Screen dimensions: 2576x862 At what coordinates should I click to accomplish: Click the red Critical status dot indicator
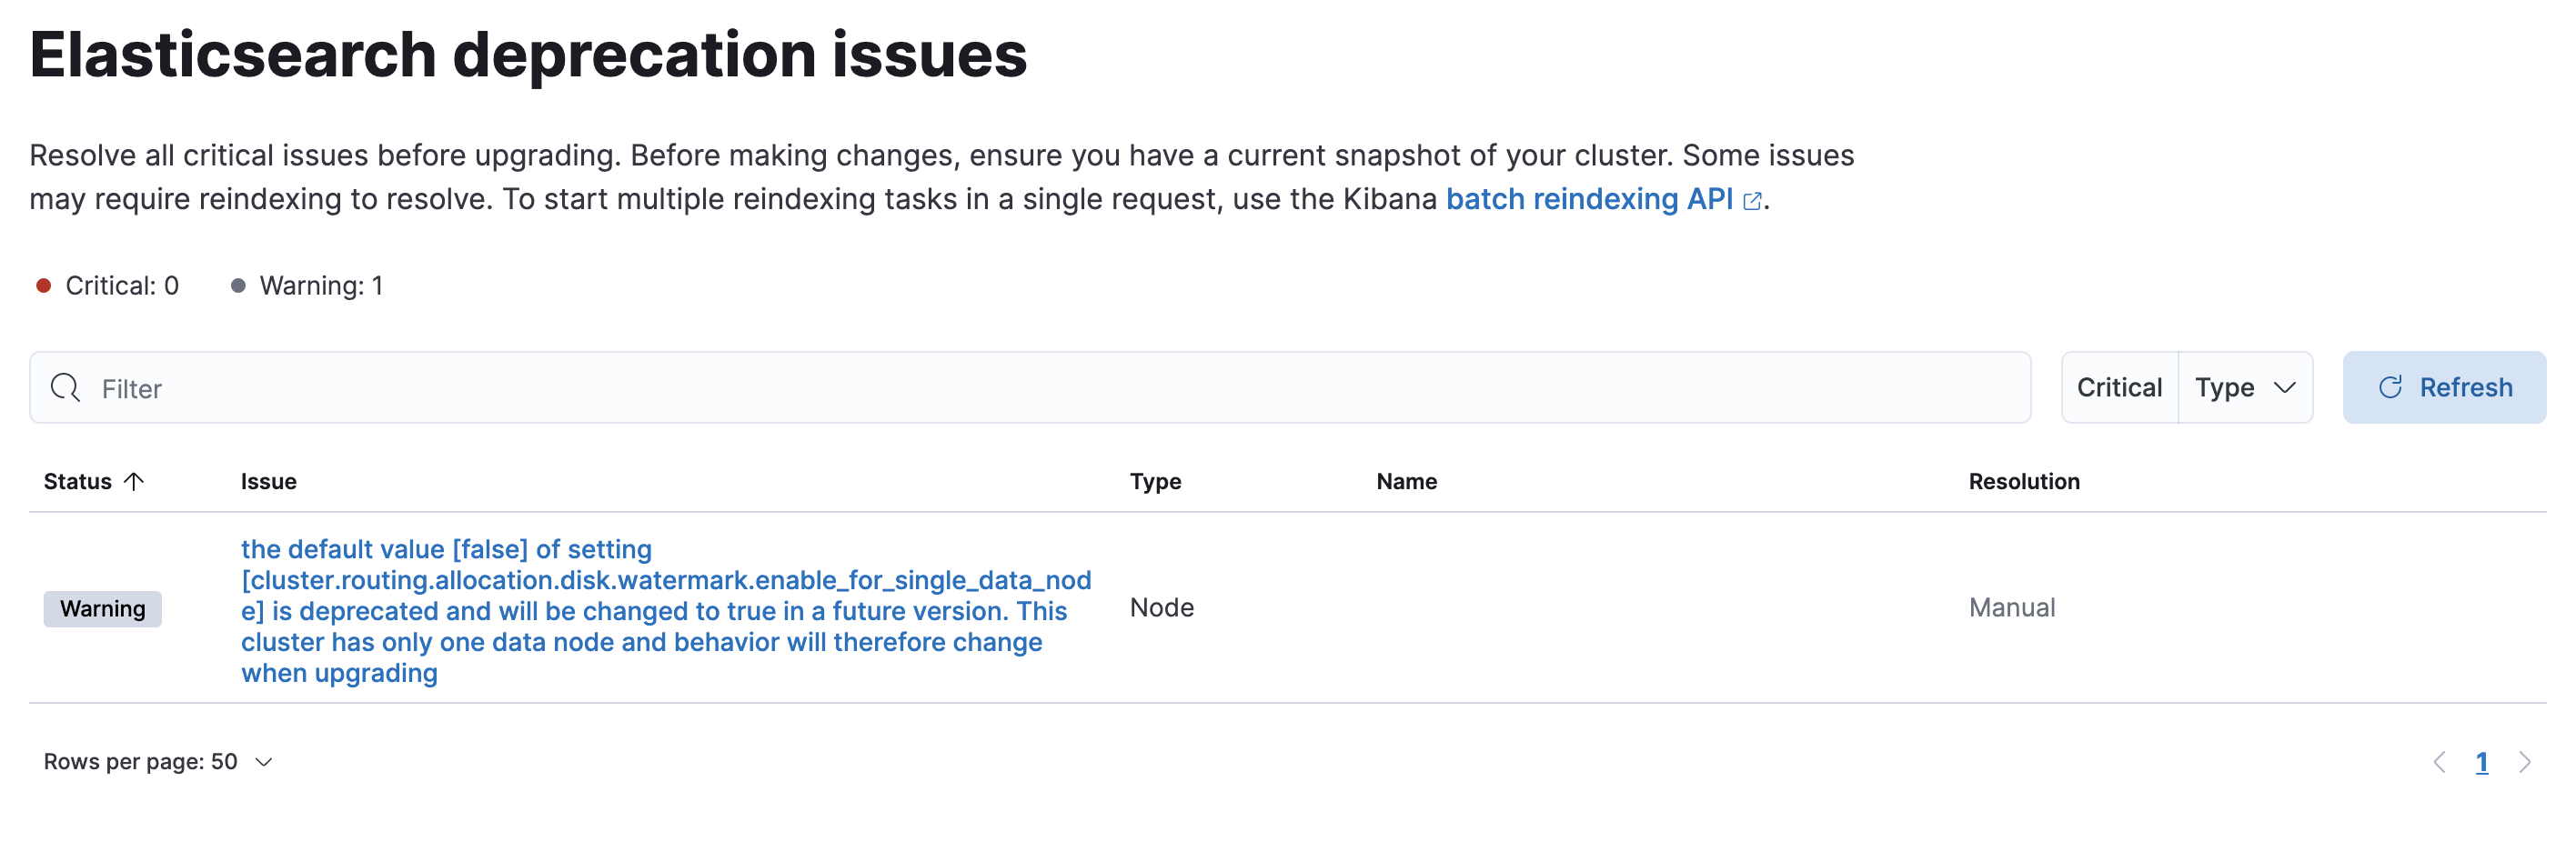pos(42,285)
